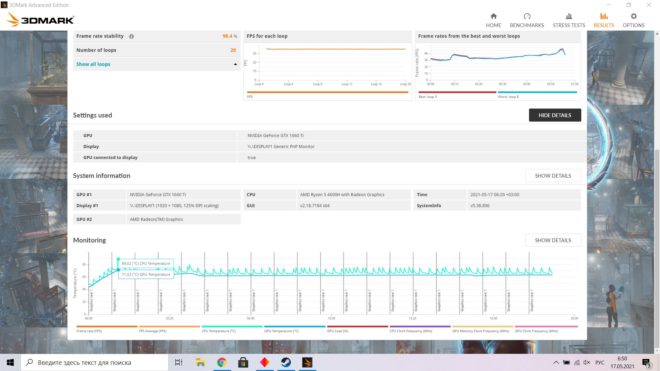Image resolution: width=660 pixels, height=371 pixels.
Task: Open the Stress Tests tab
Action: coord(569,20)
